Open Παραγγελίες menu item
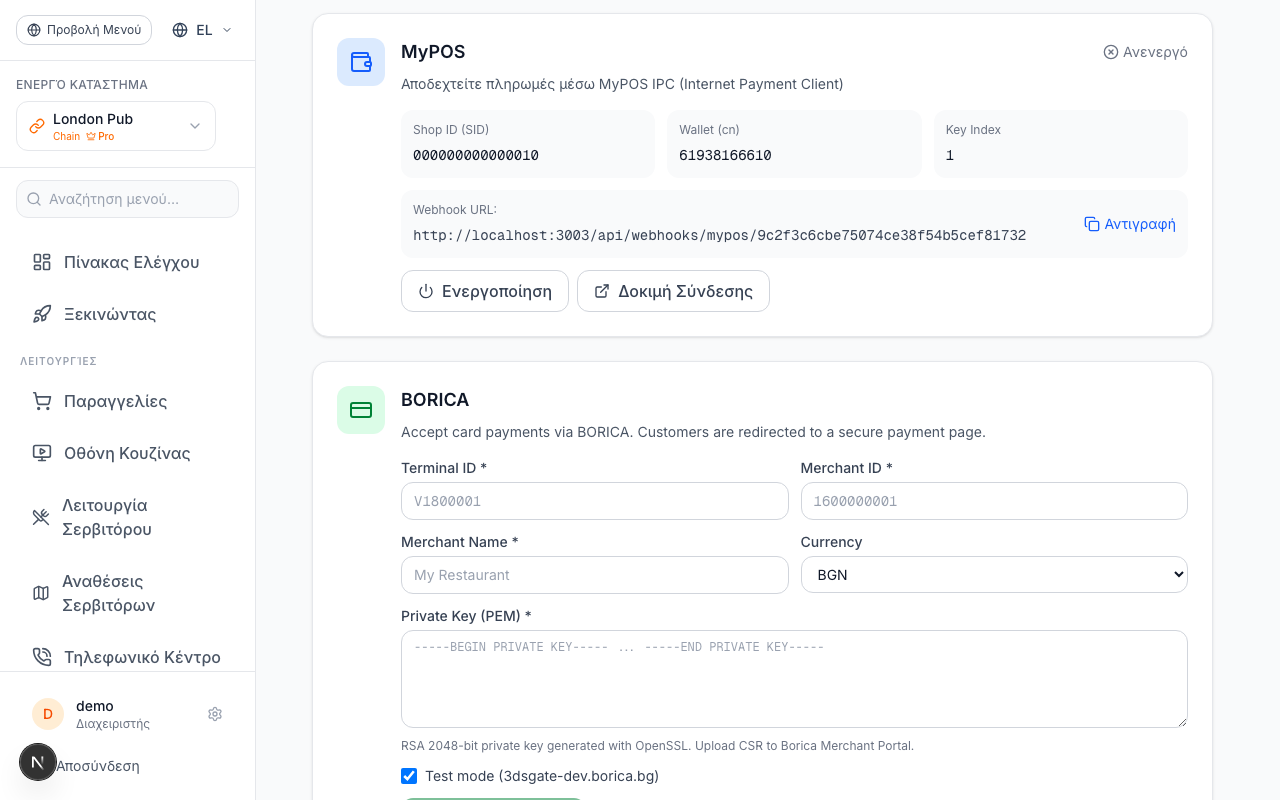 128,401
